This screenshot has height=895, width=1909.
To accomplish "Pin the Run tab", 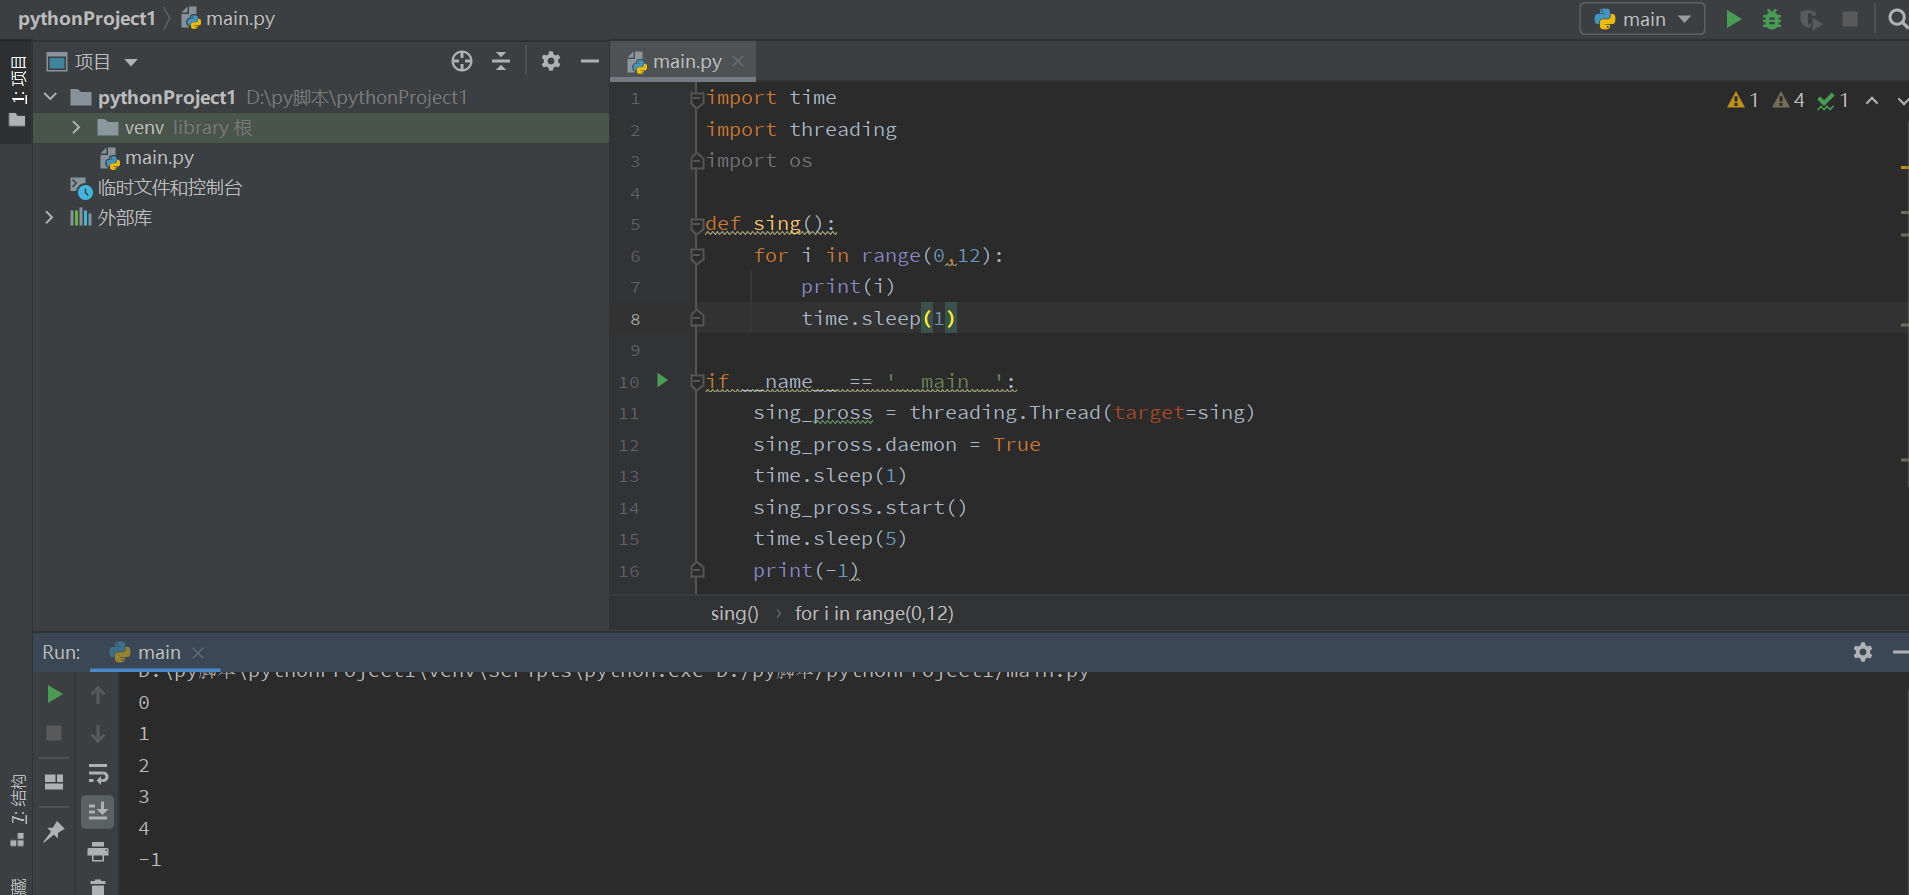I will pyautogui.click(x=54, y=831).
